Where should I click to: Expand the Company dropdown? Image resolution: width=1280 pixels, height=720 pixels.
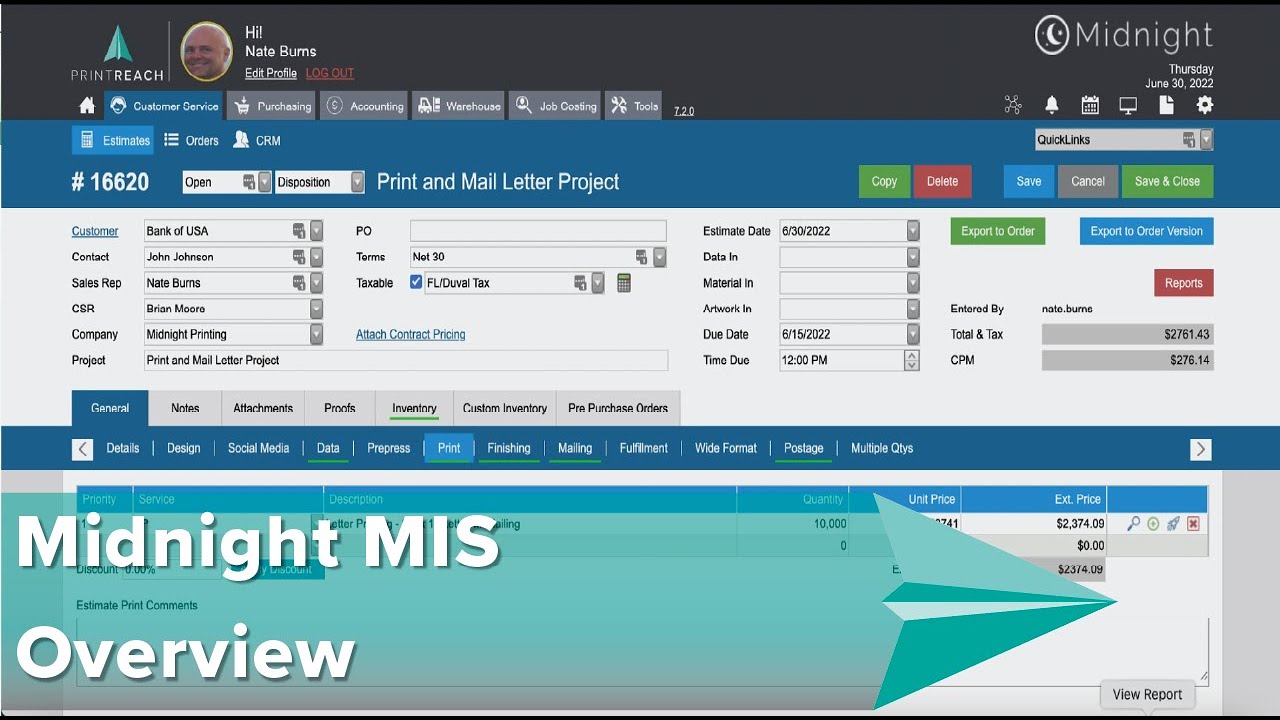tap(316, 335)
